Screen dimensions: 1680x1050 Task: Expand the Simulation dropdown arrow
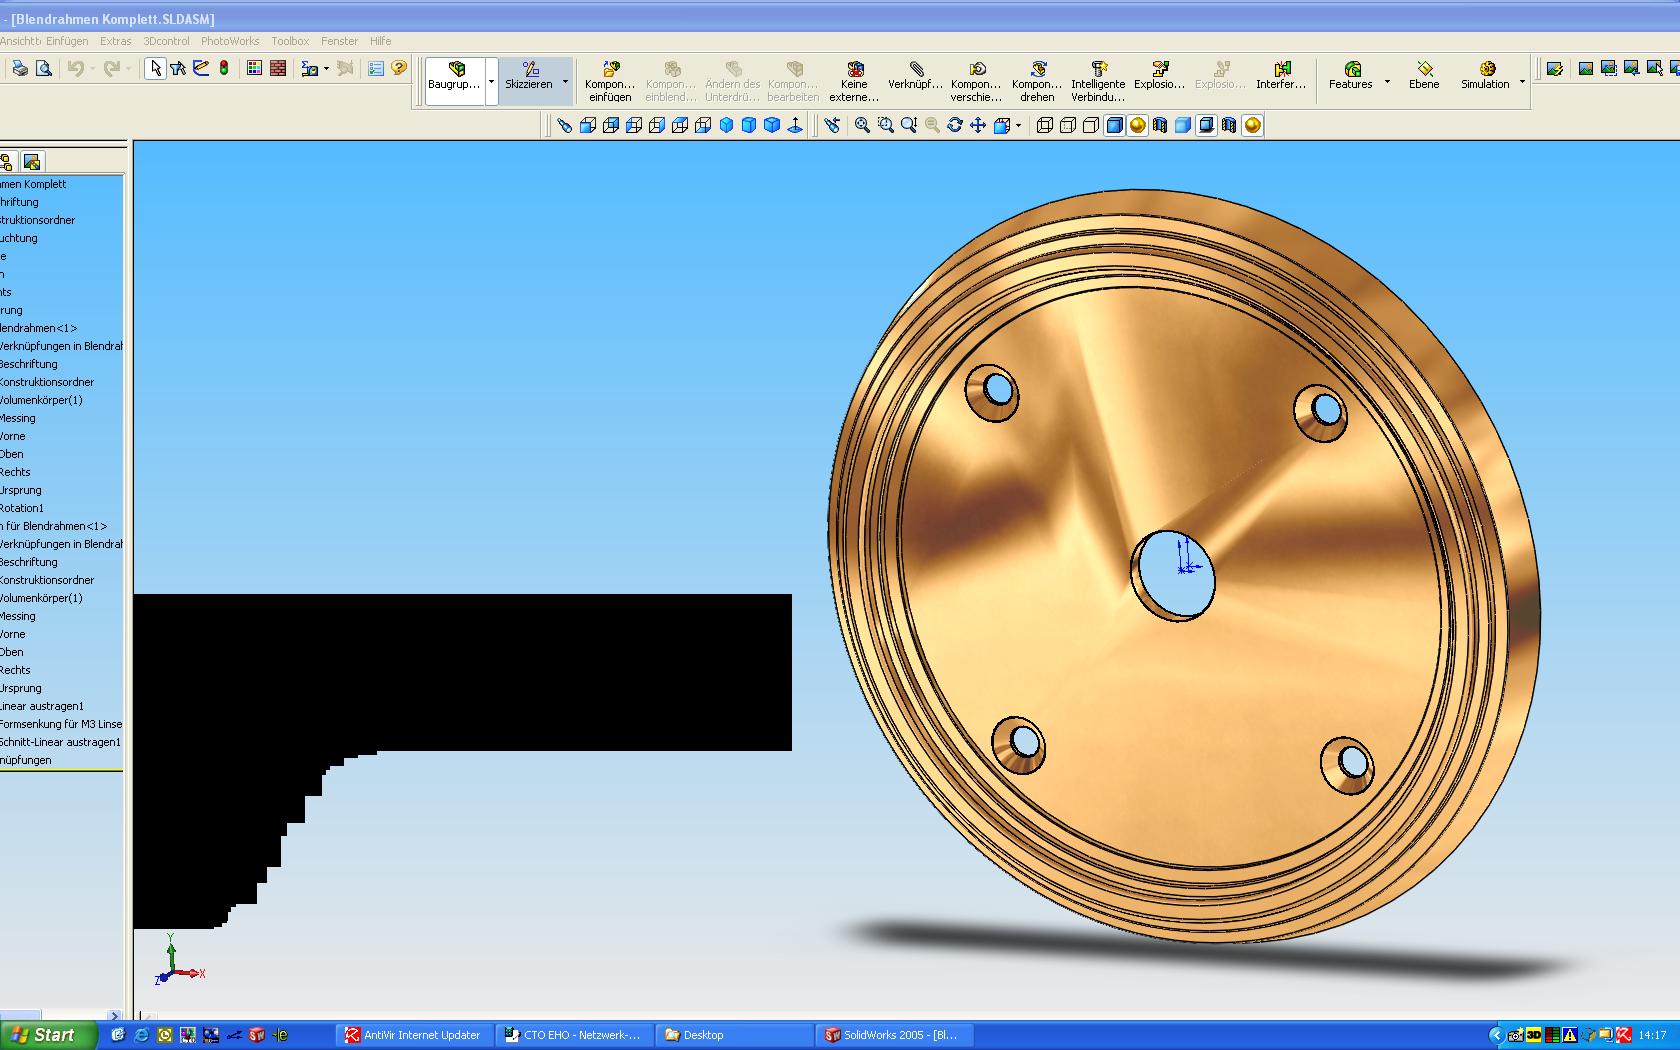click(x=1522, y=82)
